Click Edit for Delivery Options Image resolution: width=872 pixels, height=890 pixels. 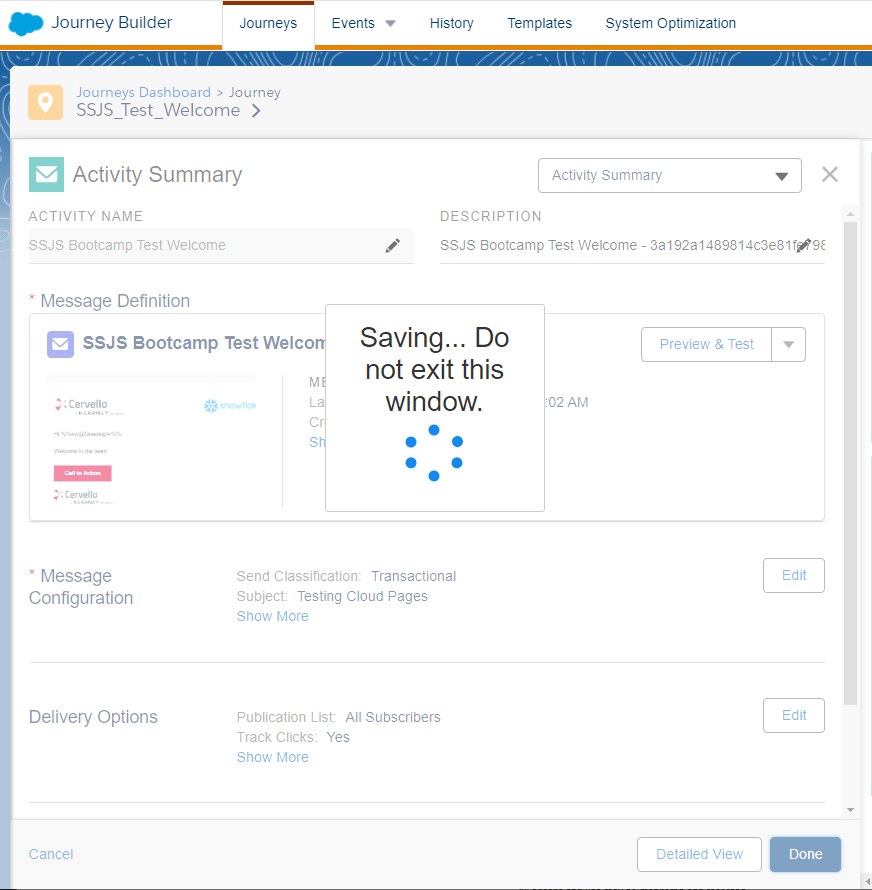(x=793, y=716)
